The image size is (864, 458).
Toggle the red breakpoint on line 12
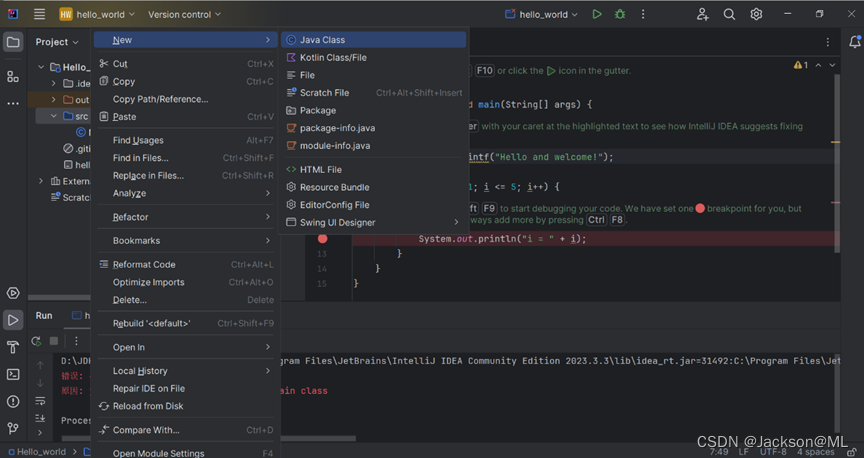pyautogui.click(x=322, y=239)
